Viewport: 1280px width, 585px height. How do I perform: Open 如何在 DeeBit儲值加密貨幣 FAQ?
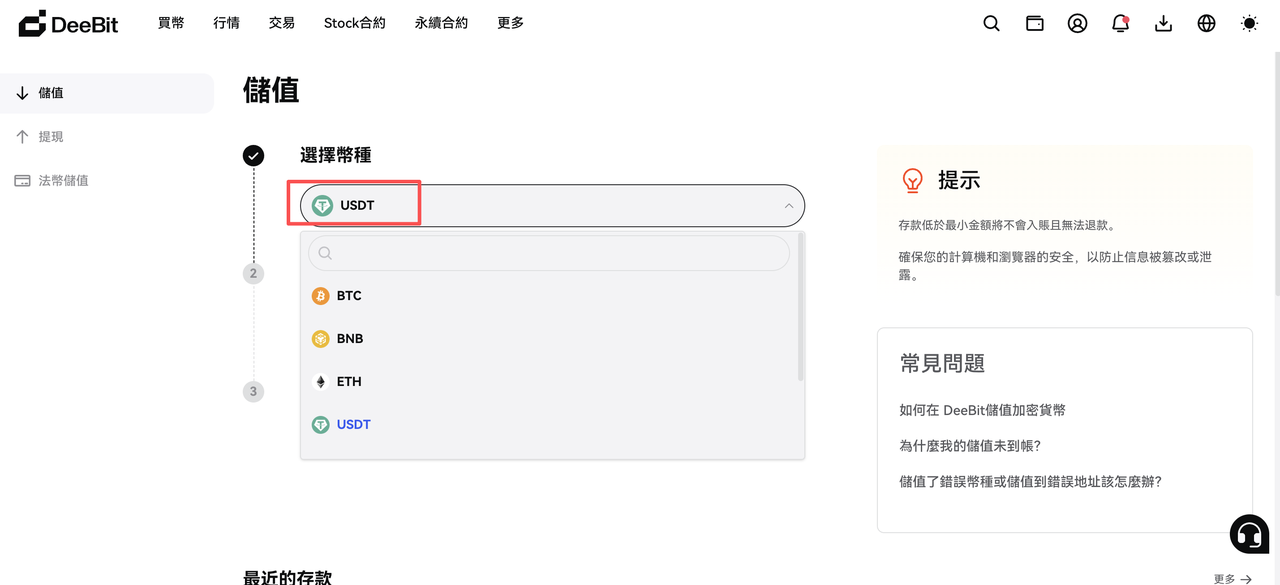pyautogui.click(x=982, y=410)
